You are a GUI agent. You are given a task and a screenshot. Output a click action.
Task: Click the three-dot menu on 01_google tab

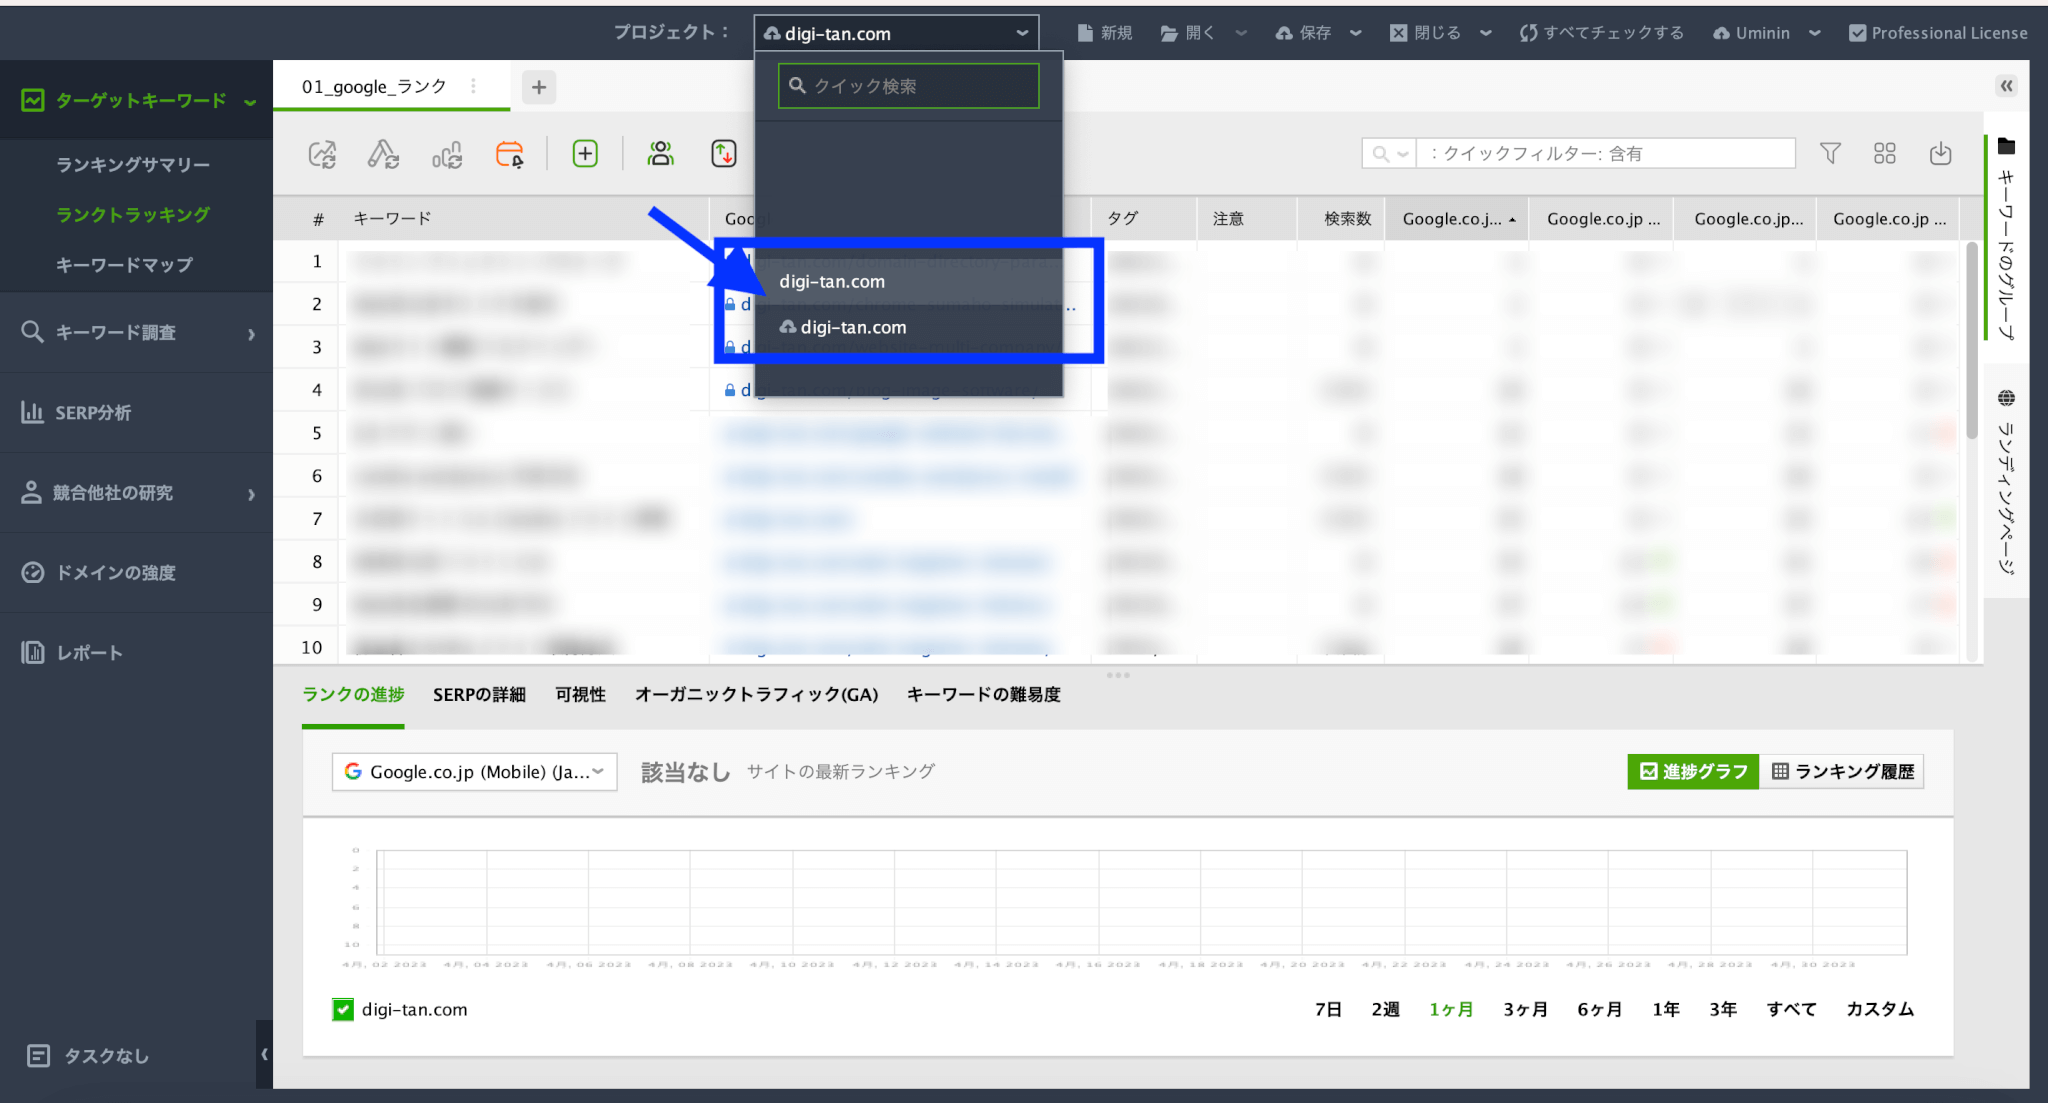[x=473, y=87]
